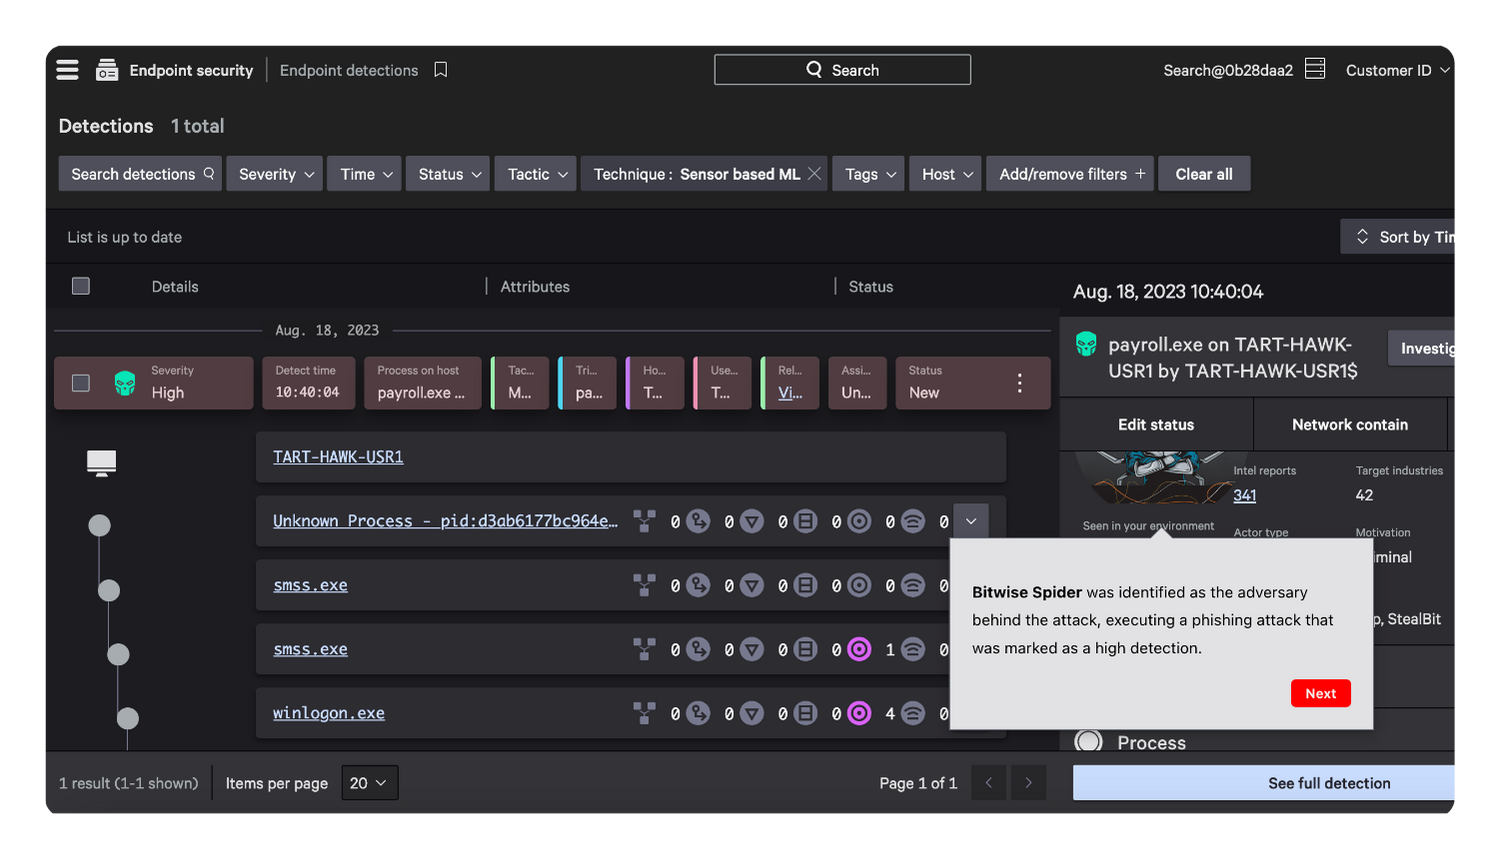The width and height of the screenshot is (1500, 862).
Task: Click the magnifier icon in the search bar
Action: [x=815, y=68]
